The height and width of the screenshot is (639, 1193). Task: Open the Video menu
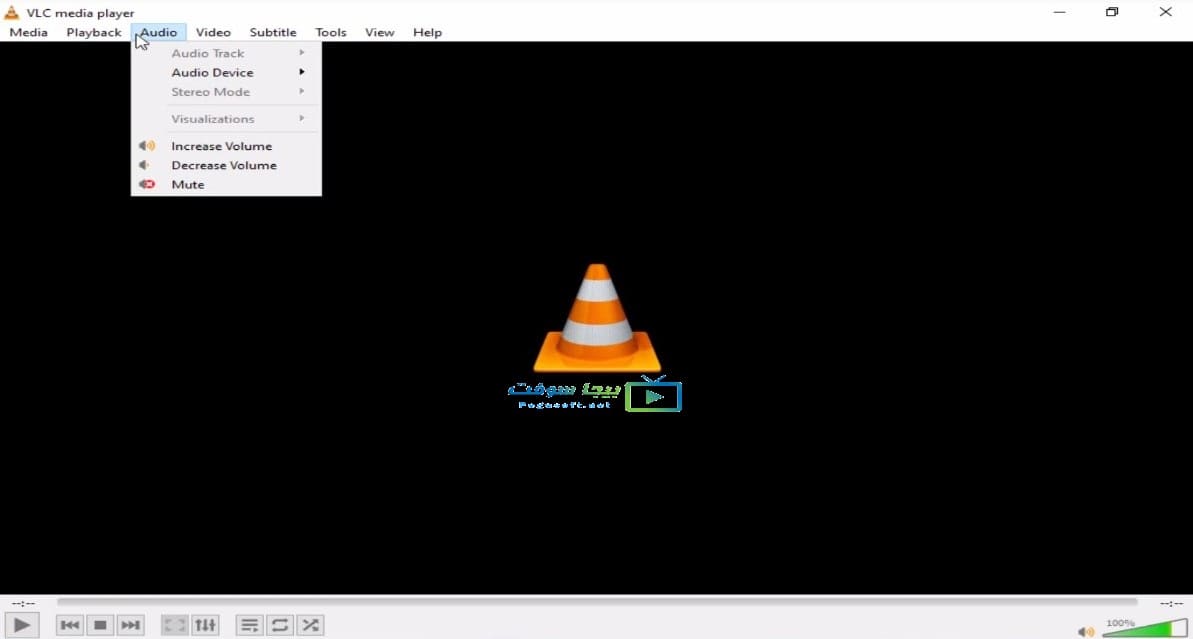213,32
